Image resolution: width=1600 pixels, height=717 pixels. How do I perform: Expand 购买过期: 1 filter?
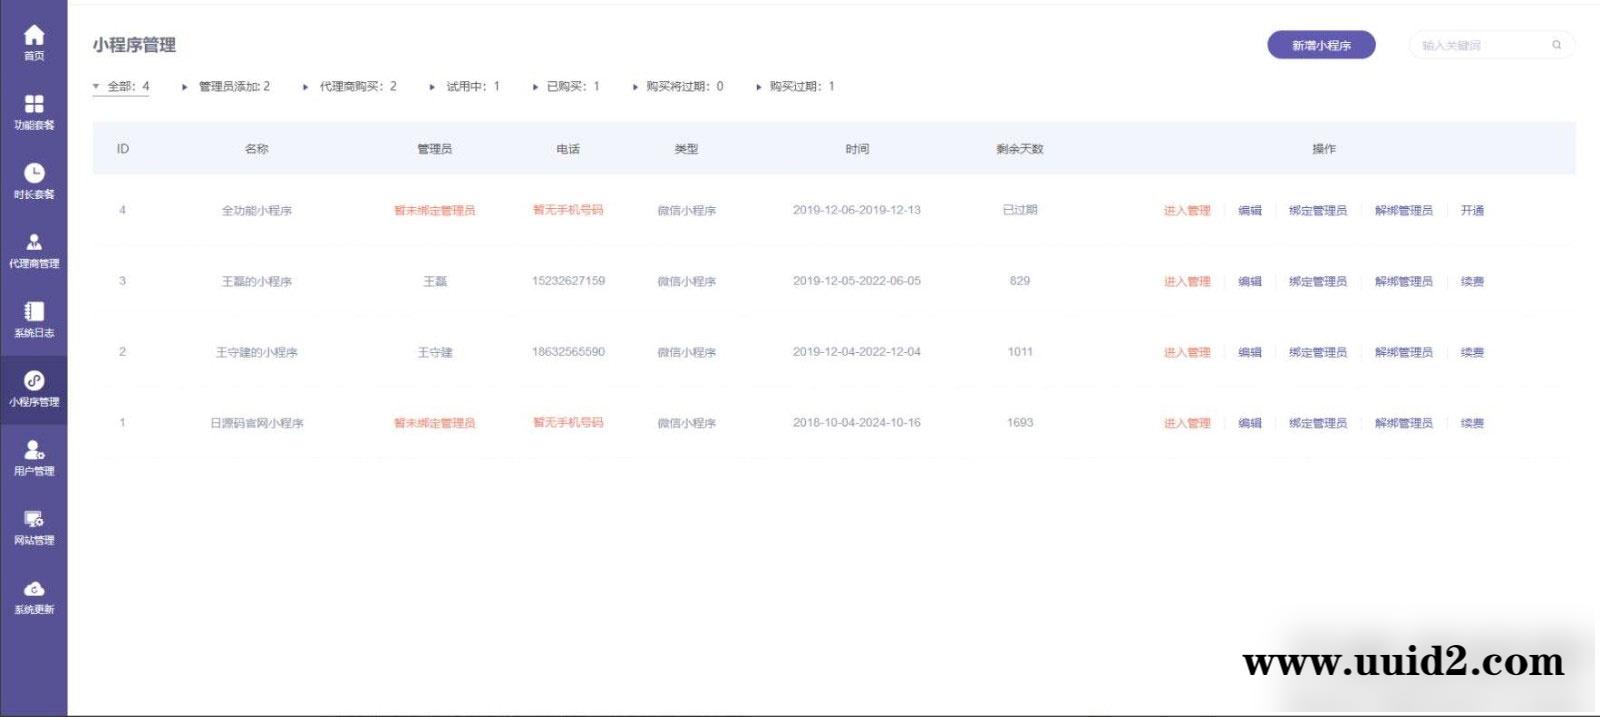796,87
